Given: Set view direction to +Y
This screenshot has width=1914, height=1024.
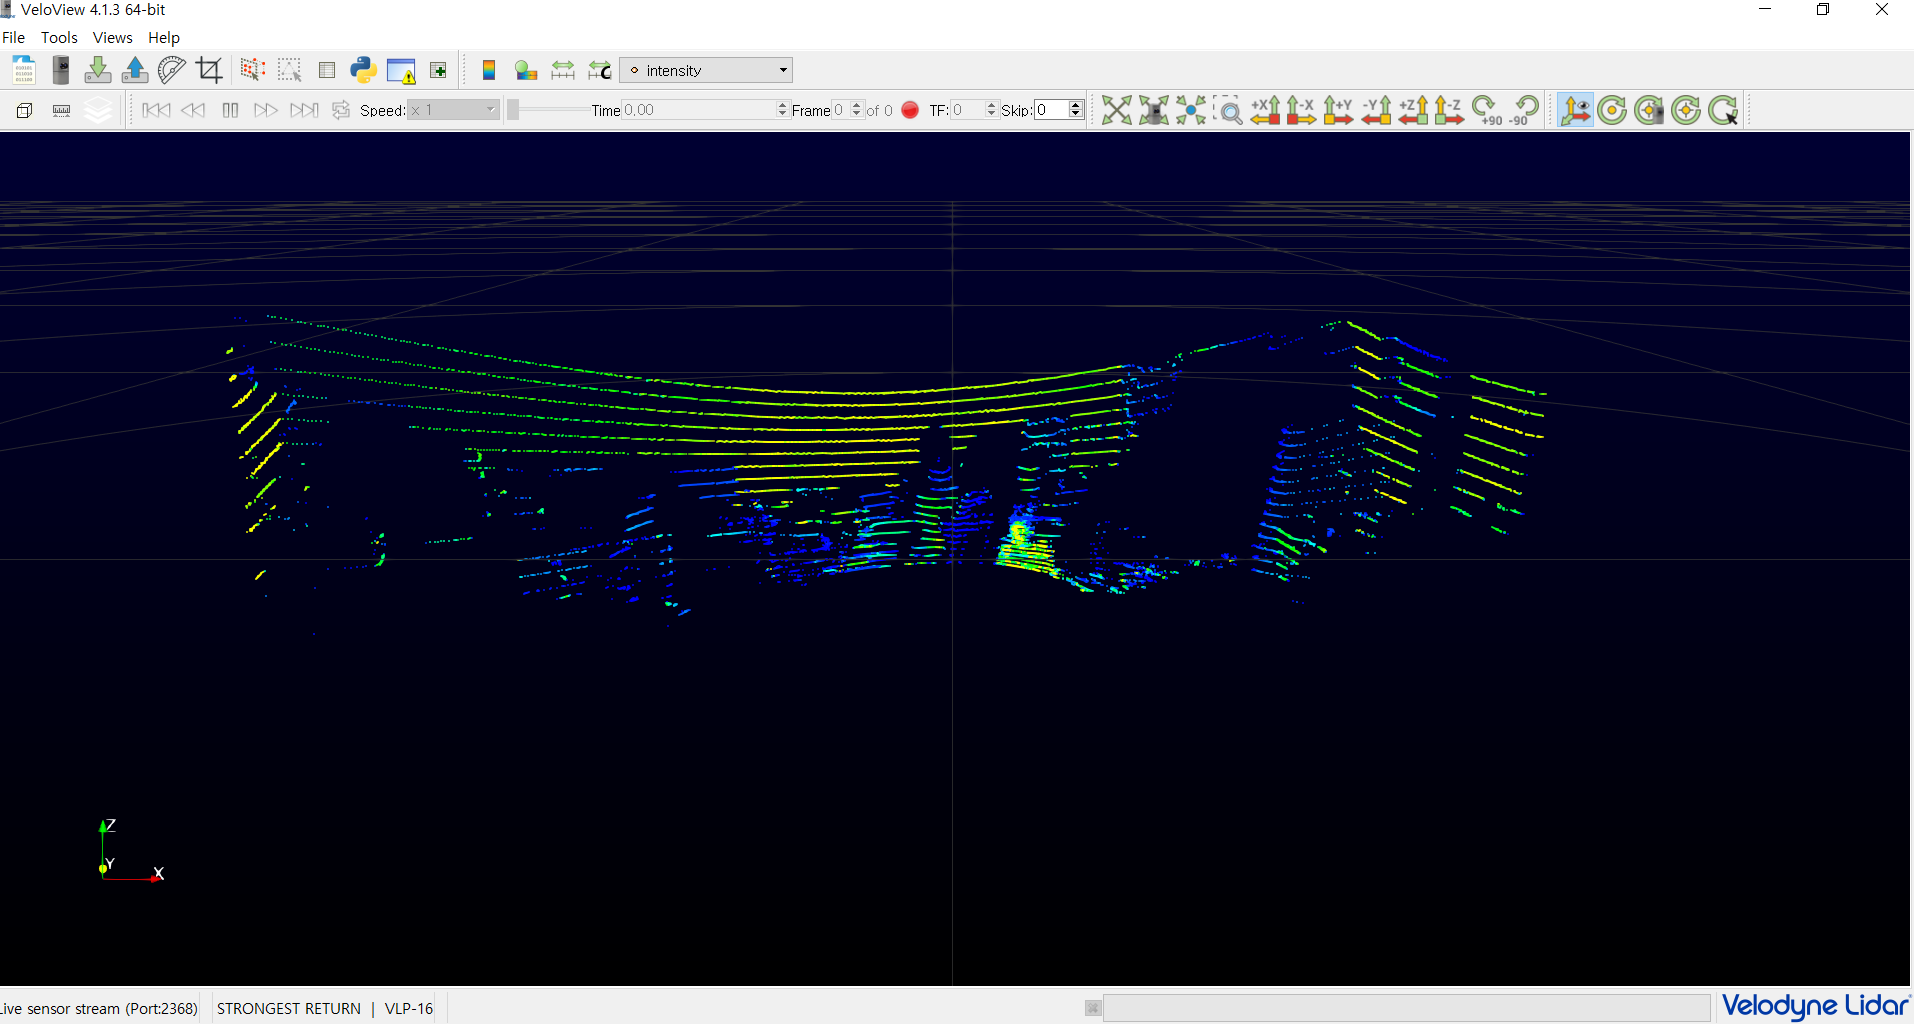Looking at the screenshot, I should 1338,110.
